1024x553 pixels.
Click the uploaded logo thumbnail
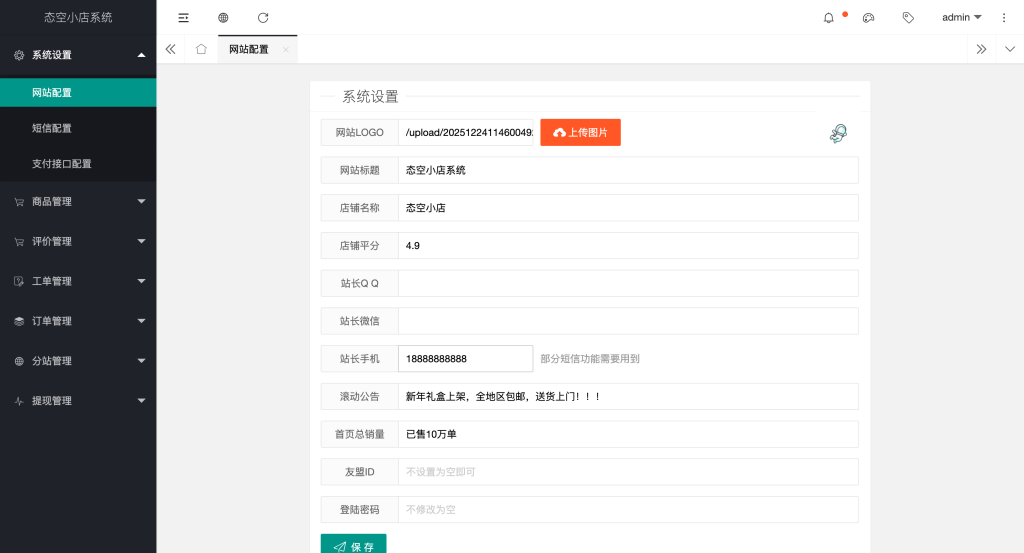(x=838, y=133)
